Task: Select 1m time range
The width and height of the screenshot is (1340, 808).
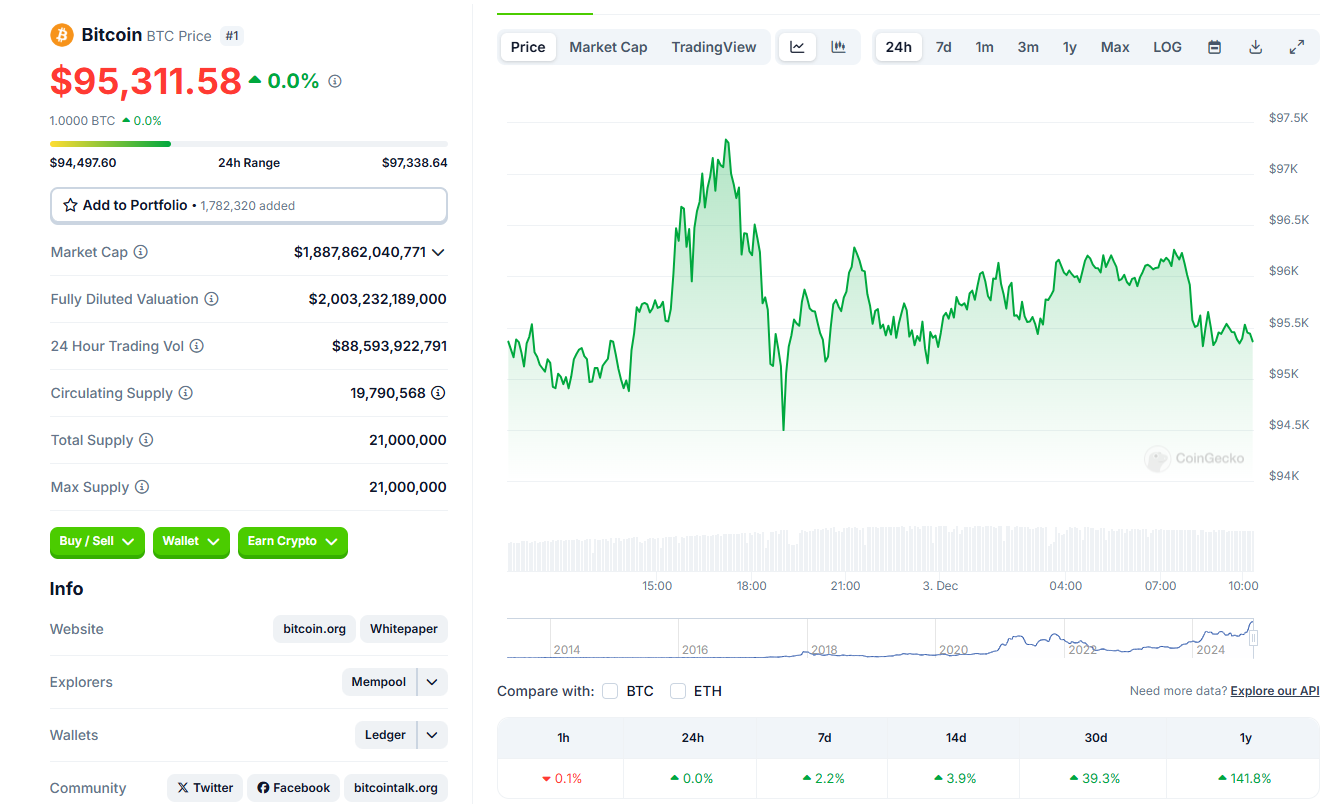Action: pos(985,47)
